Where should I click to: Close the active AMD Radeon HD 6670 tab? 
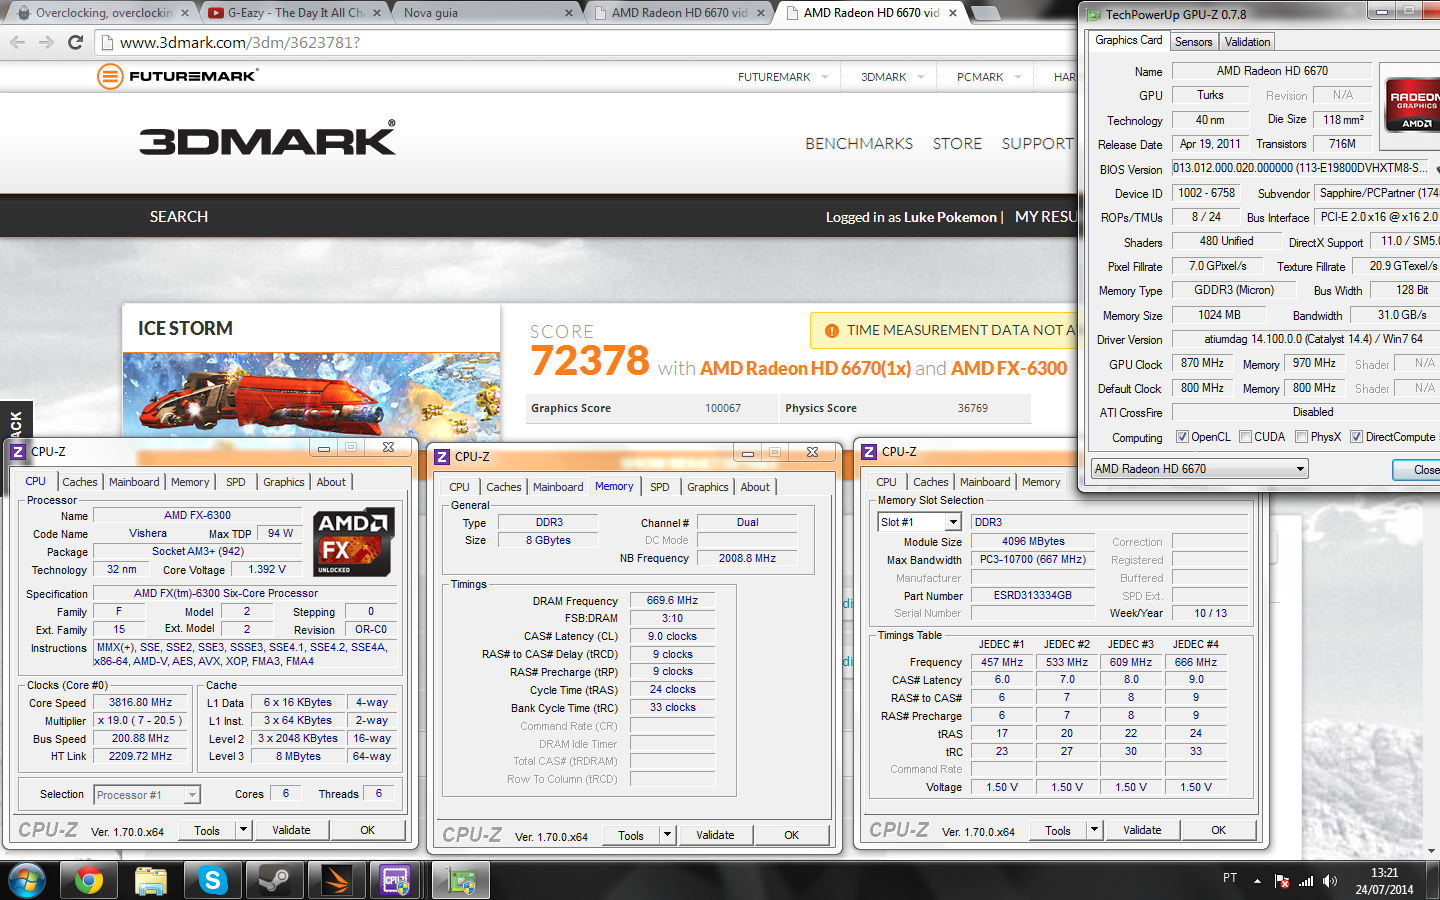click(953, 13)
